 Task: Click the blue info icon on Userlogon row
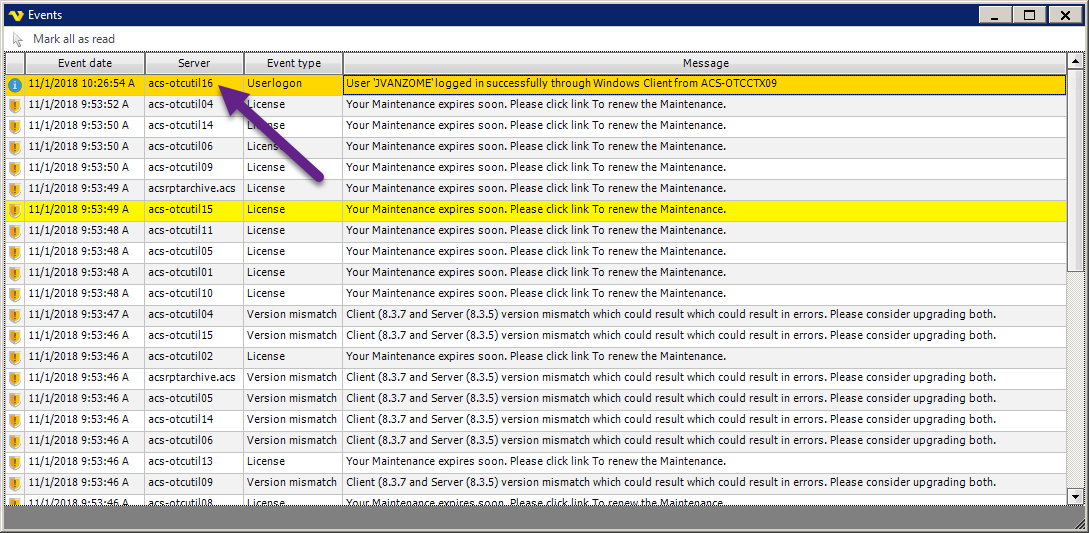click(x=14, y=85)
